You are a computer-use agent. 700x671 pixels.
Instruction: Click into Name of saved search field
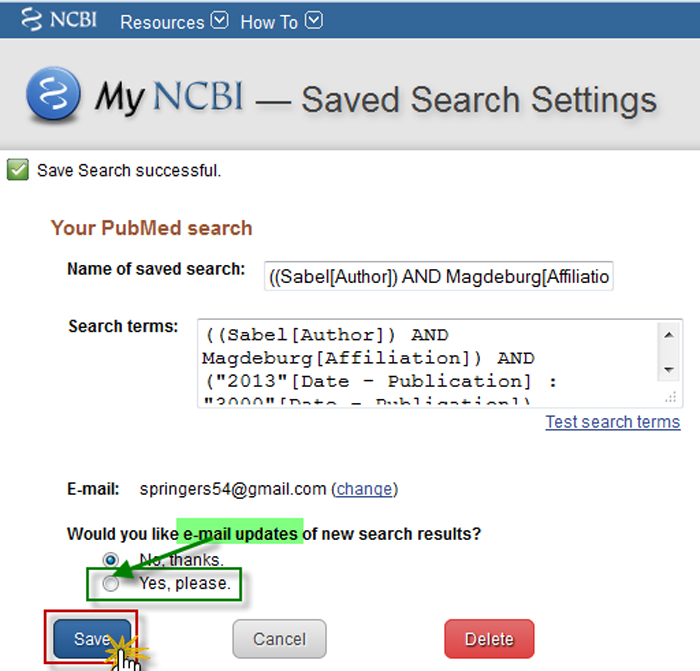click(x=439, y=277)
